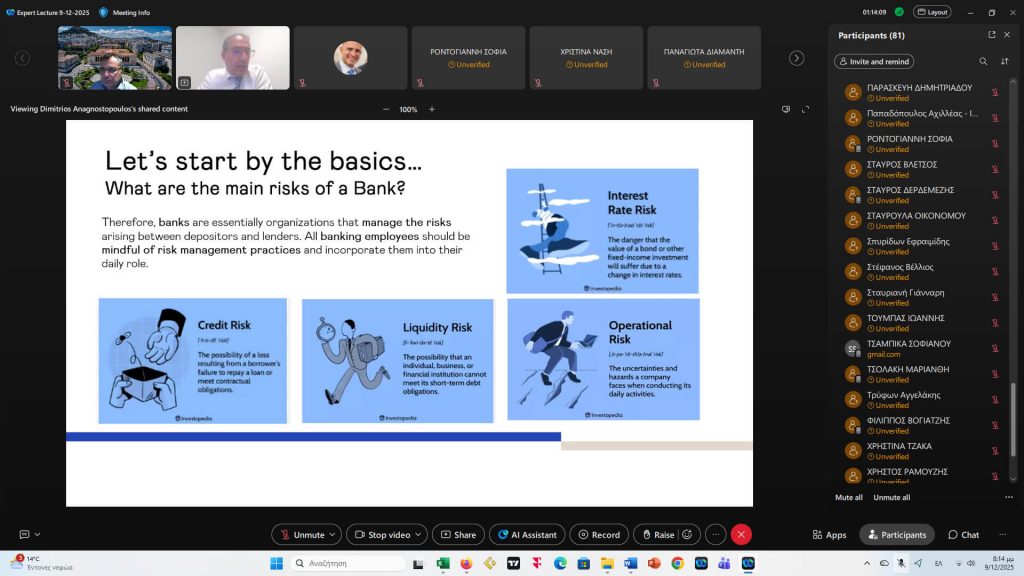Start recording the meeting

[599, 534]
